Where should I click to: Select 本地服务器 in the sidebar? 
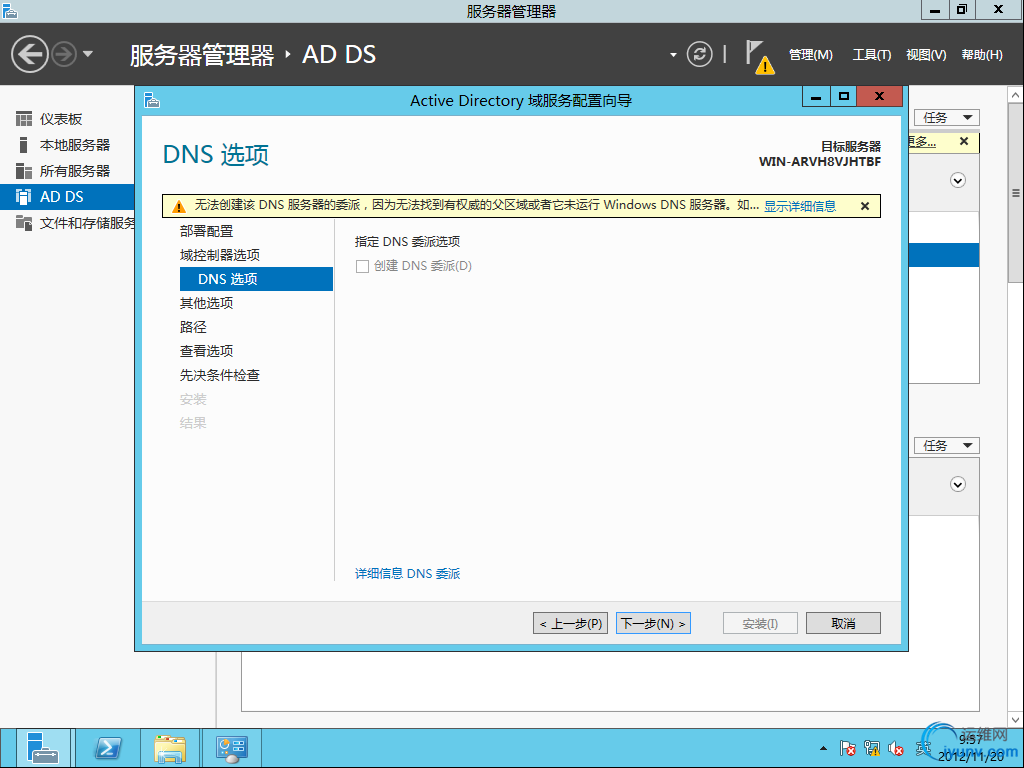point(67,145)
